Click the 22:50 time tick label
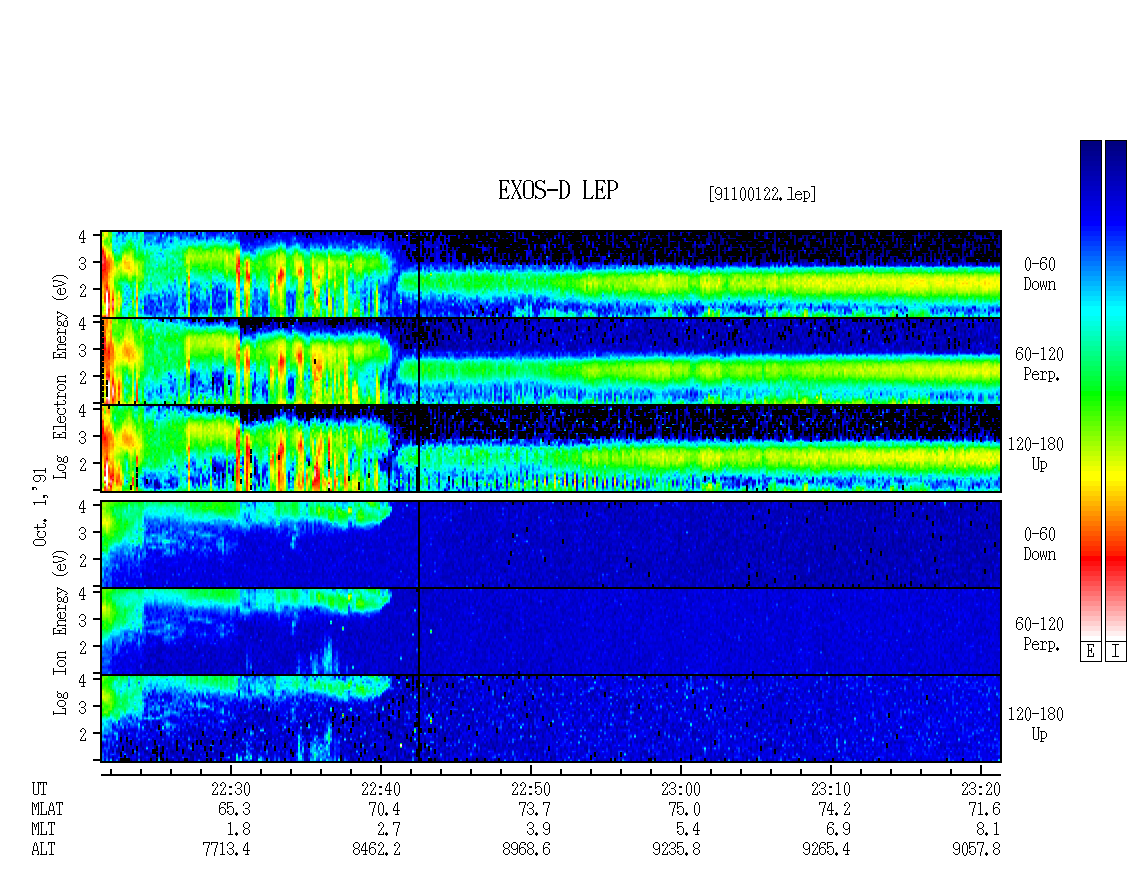The height and width of the screenshot is (875, 1130). tap(530, 789)
